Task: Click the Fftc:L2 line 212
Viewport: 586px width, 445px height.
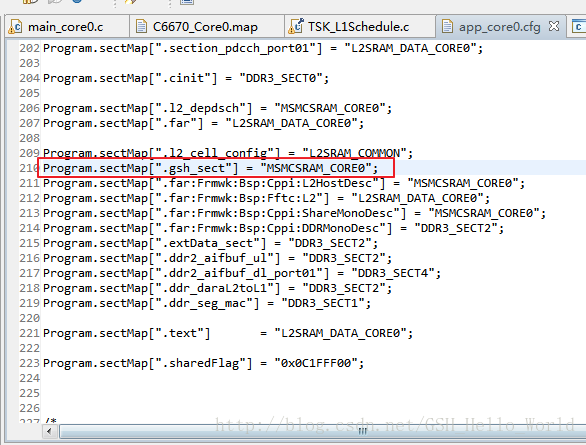Action: point(266,198)
